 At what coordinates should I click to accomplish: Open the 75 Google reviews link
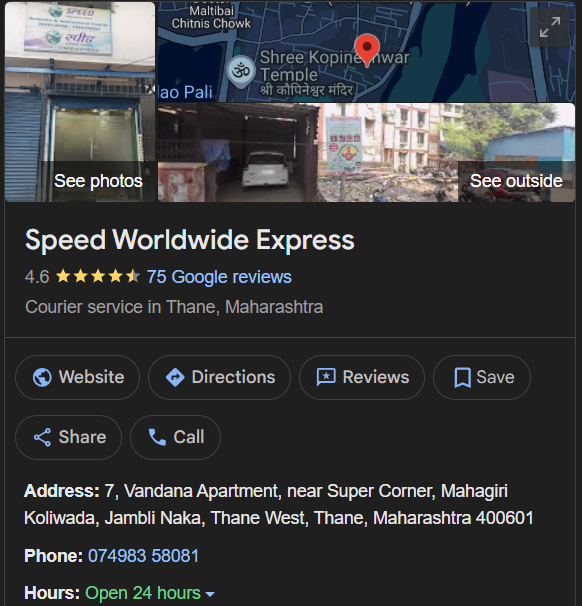(x=219, y=277)
